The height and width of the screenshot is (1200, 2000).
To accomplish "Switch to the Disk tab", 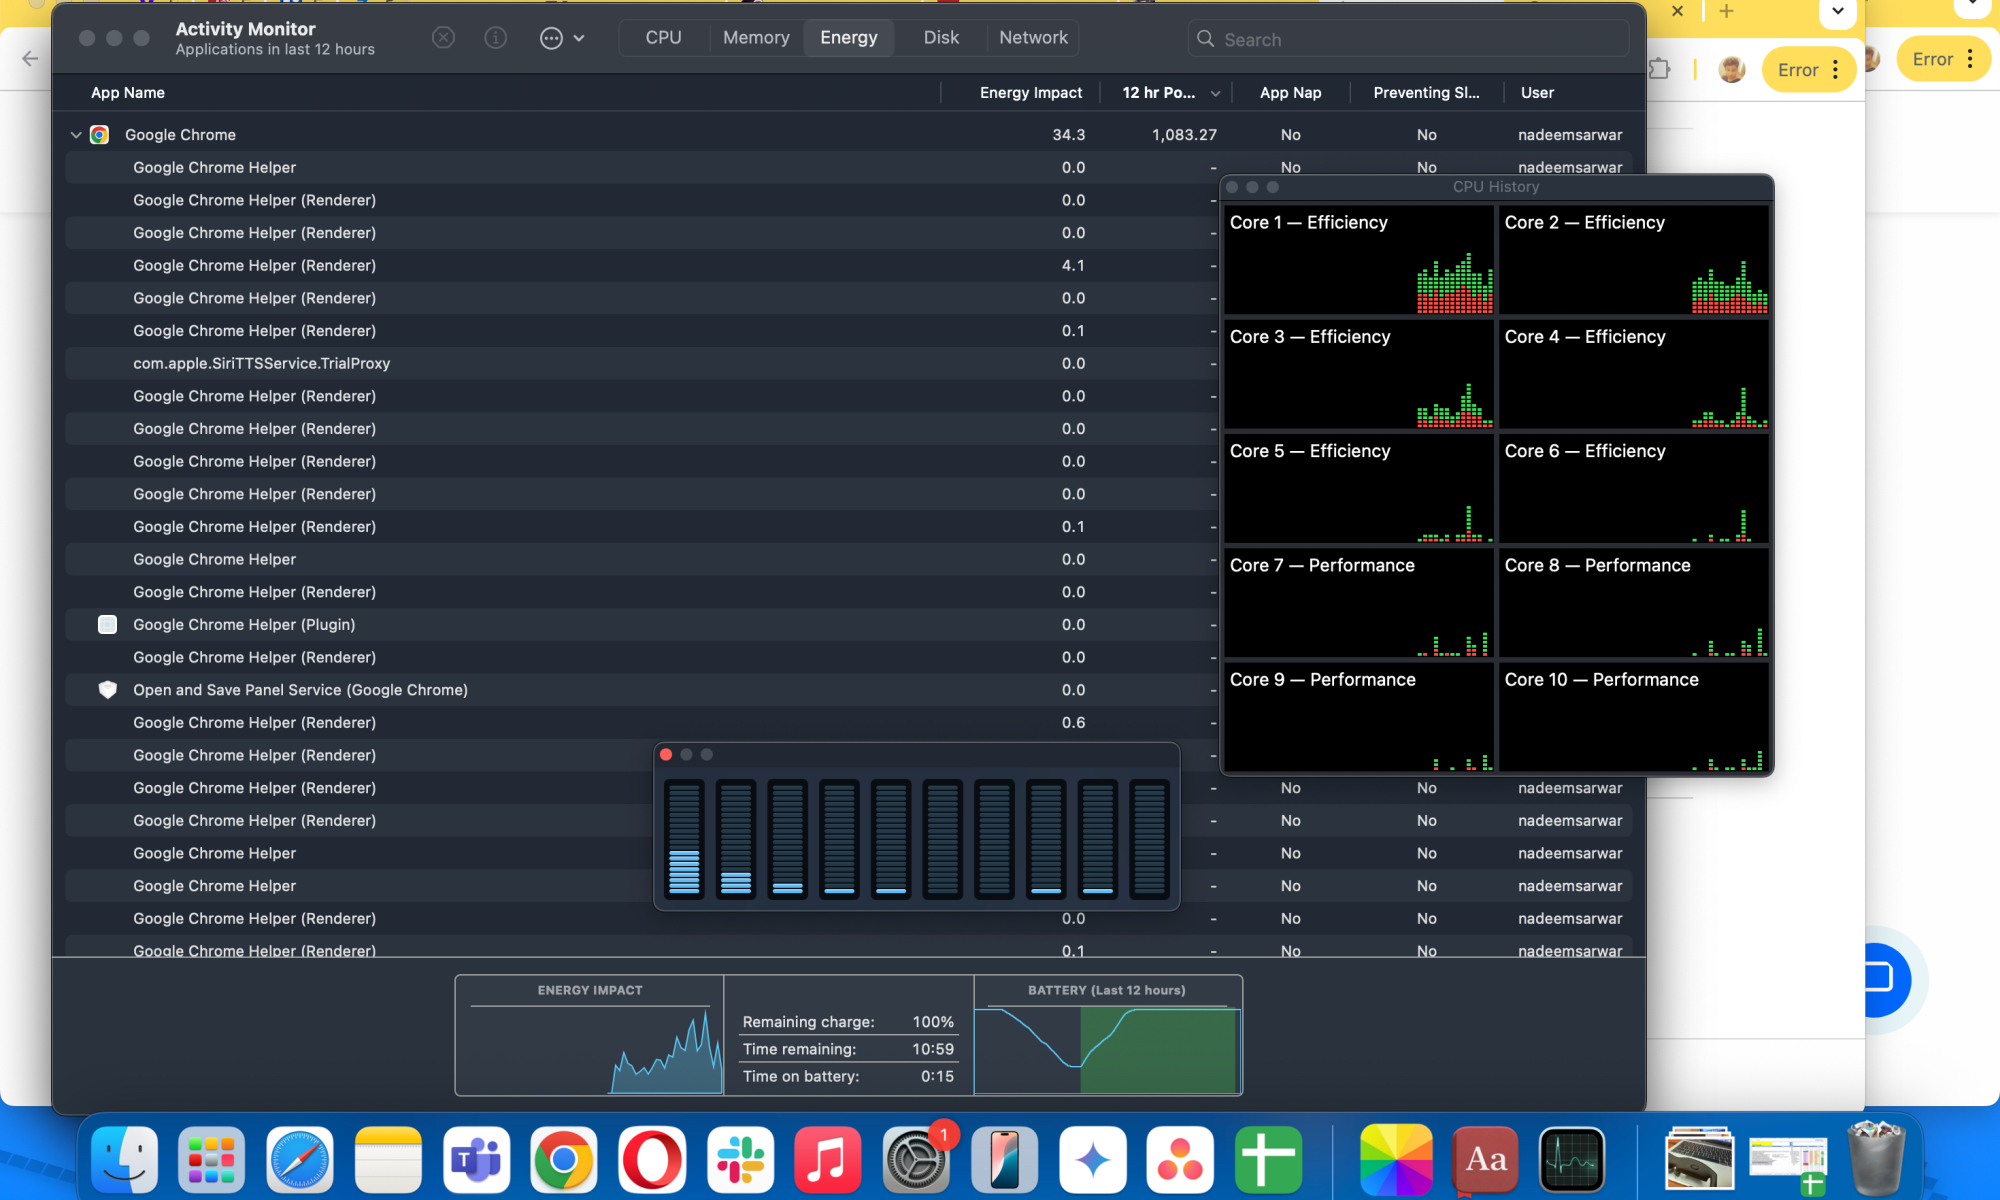I will click(940, 37).
